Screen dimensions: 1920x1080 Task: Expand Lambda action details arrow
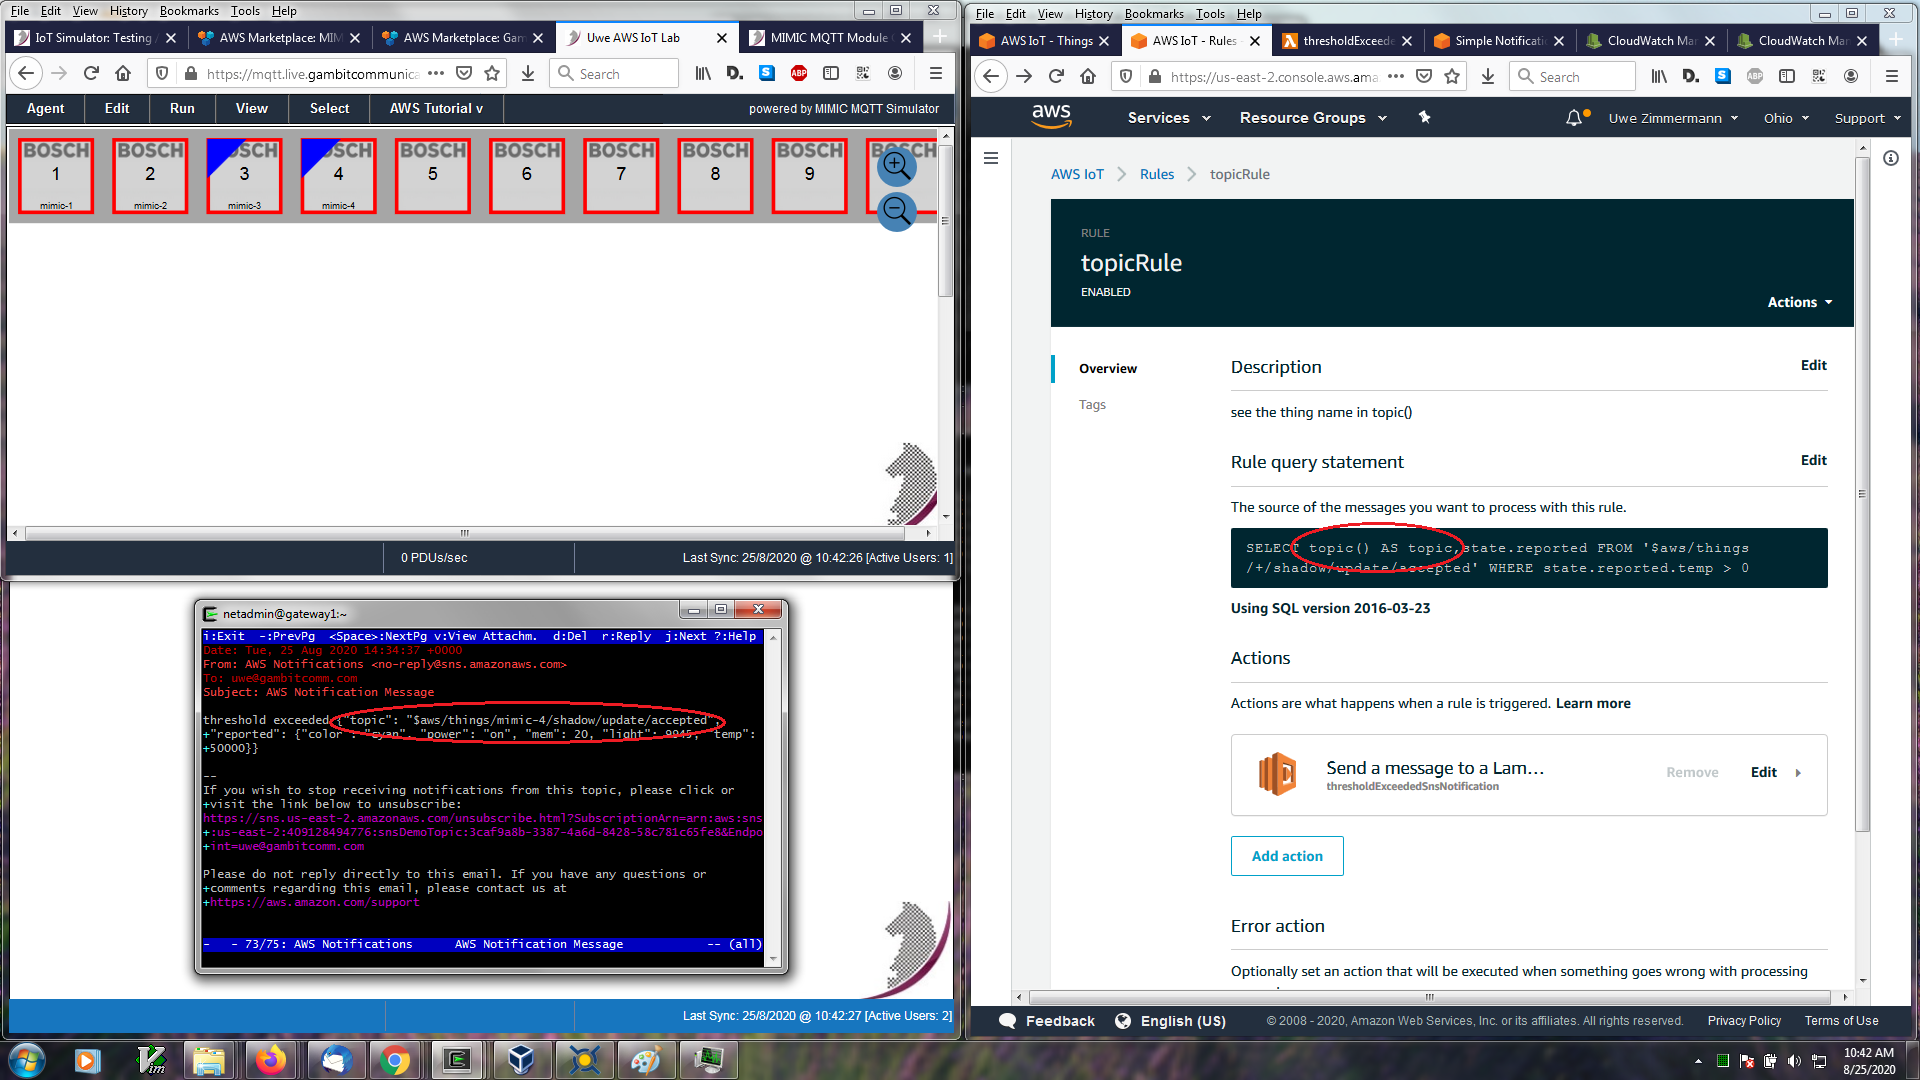(x=1798, y=773)
